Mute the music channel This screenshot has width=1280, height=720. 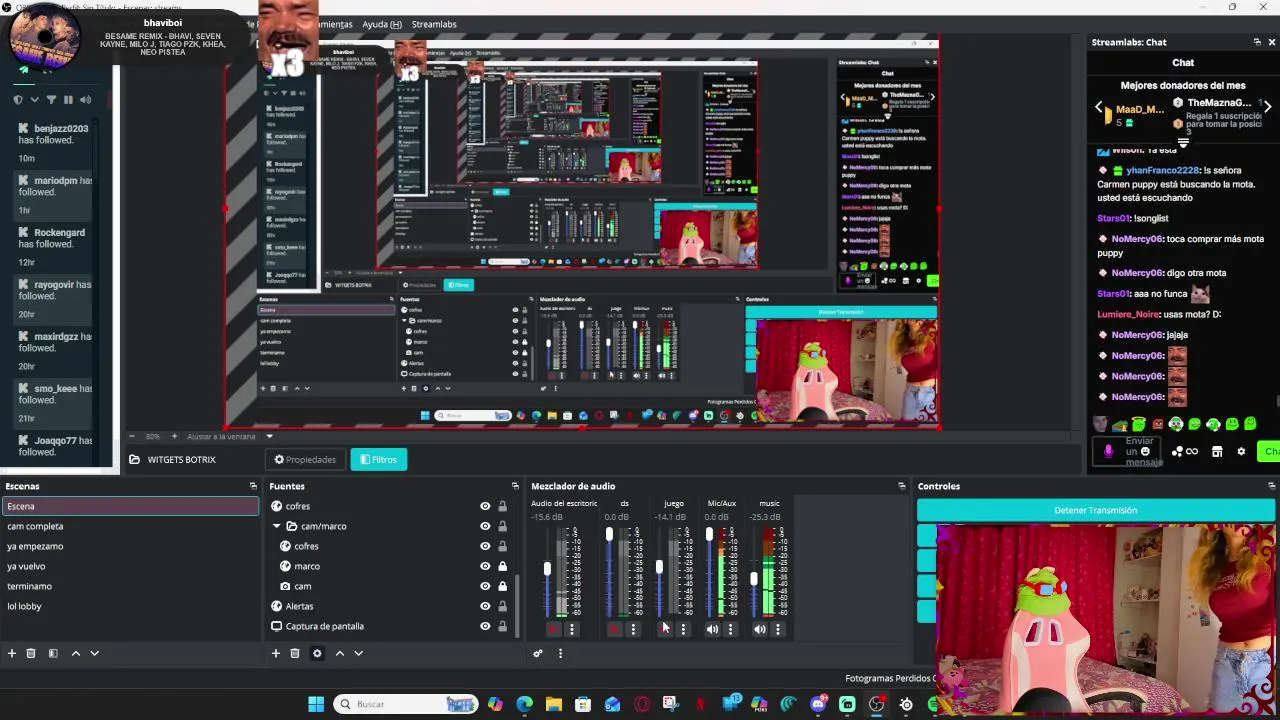(x=760, y=629)
